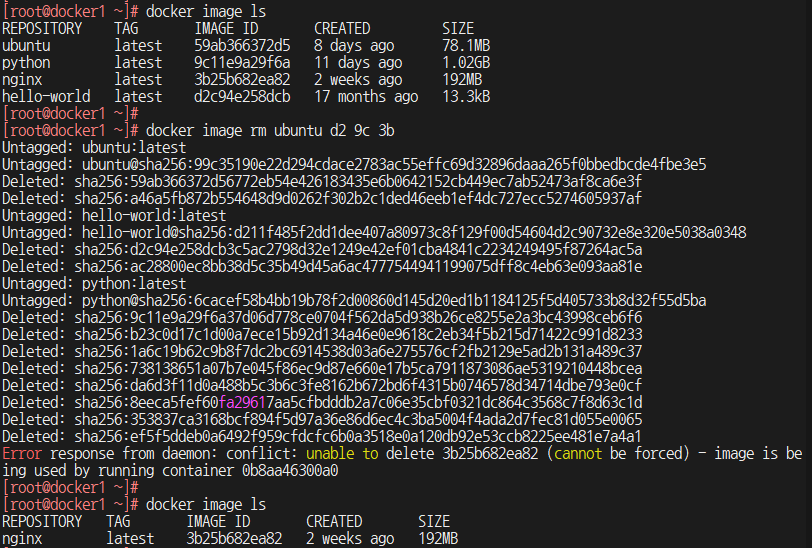Screen dimensions: 812x548
Task: Click 'Untagged: hello-world:latest' line
Action: point(114,215)
